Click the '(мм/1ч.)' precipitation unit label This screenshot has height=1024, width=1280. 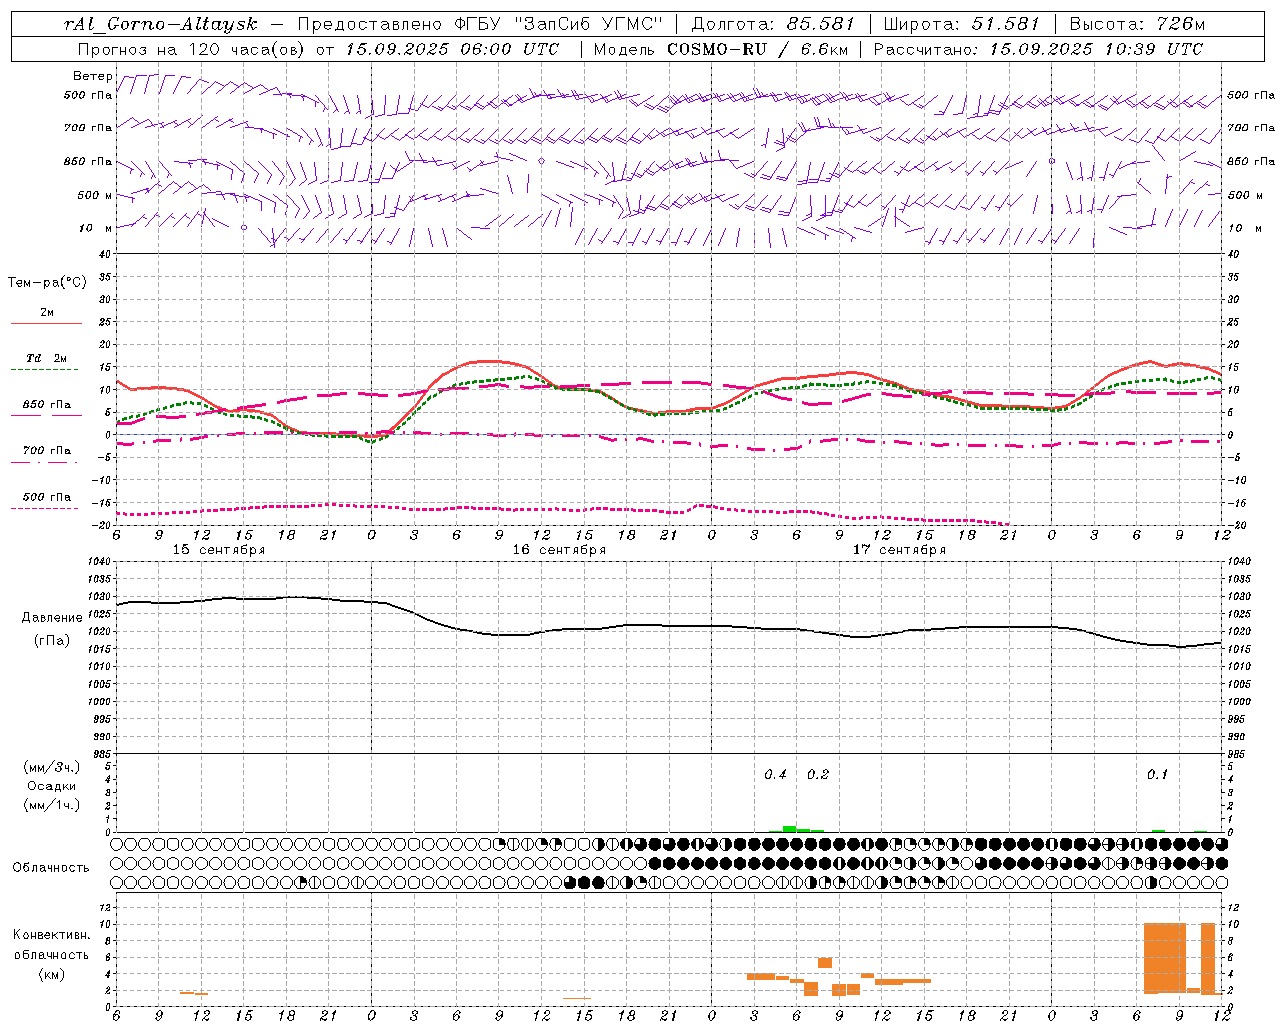tap(52, 805)
